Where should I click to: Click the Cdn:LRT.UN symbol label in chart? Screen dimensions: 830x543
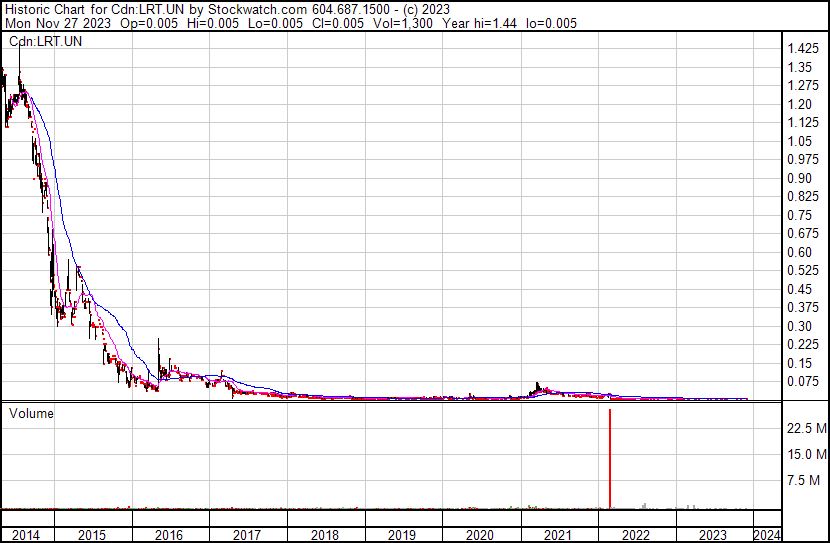pyautogui.click(x=46, y=41)
